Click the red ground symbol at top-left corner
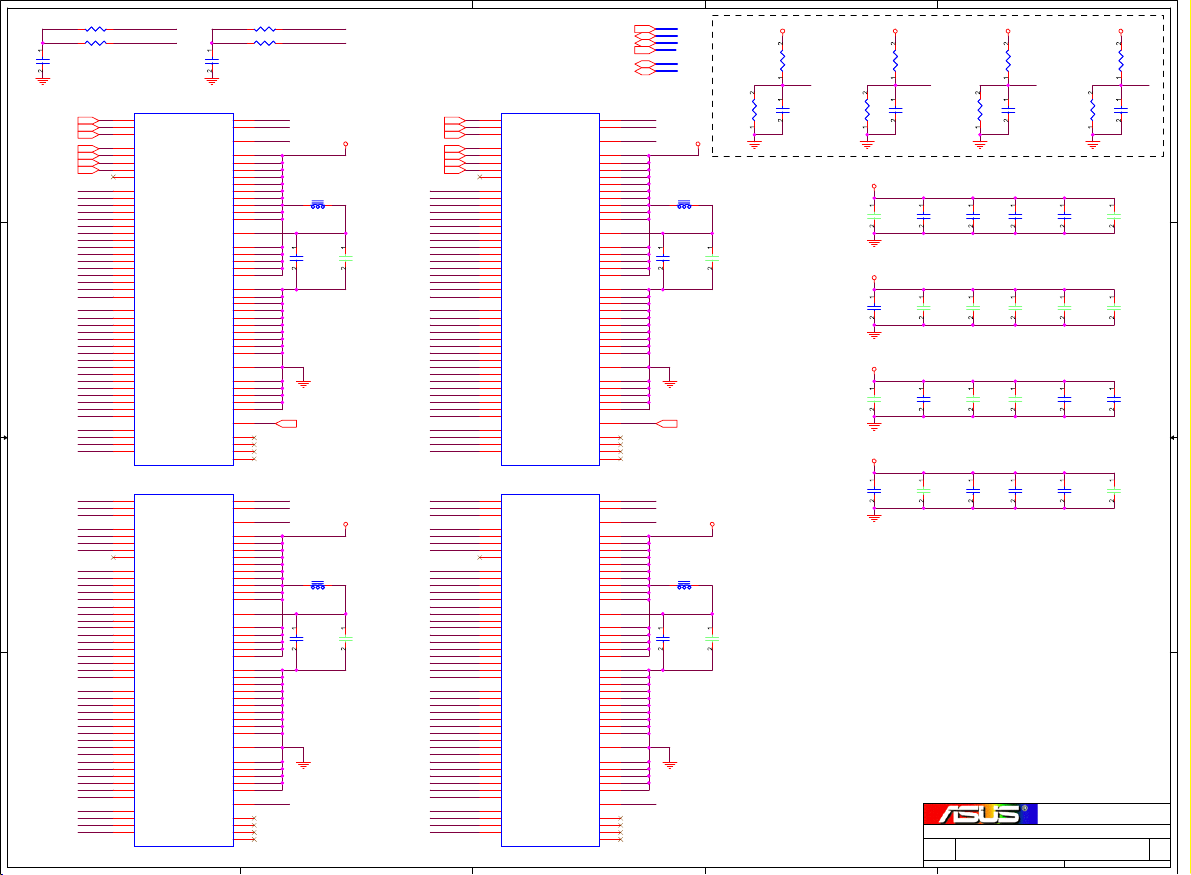 pos(42,80)
